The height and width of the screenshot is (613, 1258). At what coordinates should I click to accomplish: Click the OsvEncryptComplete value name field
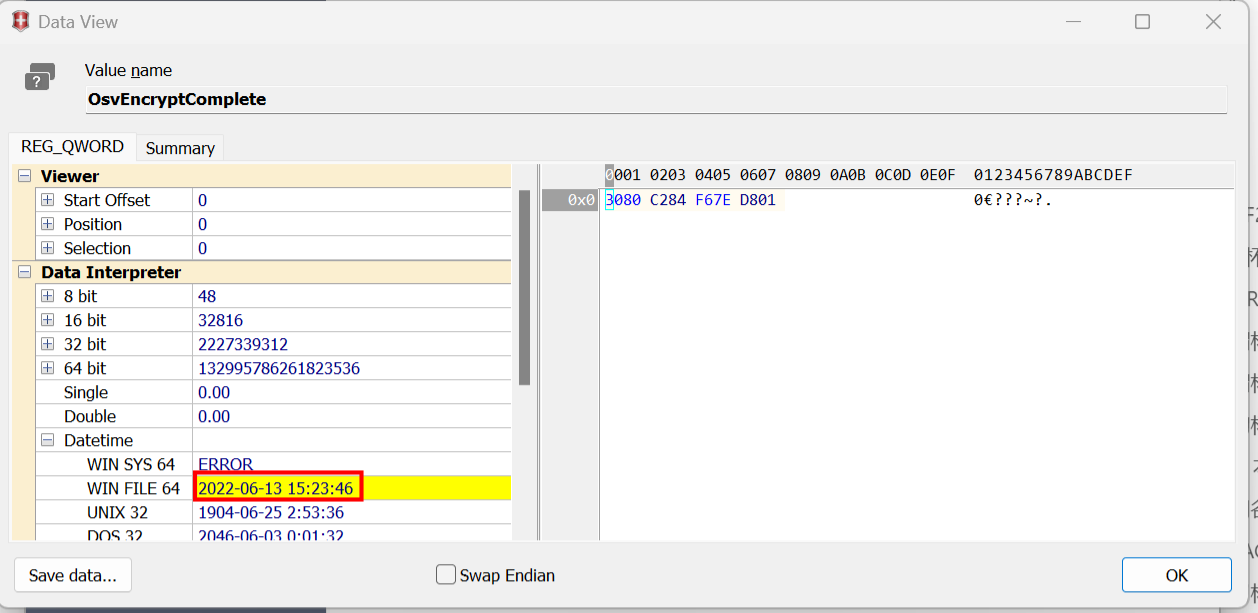pos(656,100)
